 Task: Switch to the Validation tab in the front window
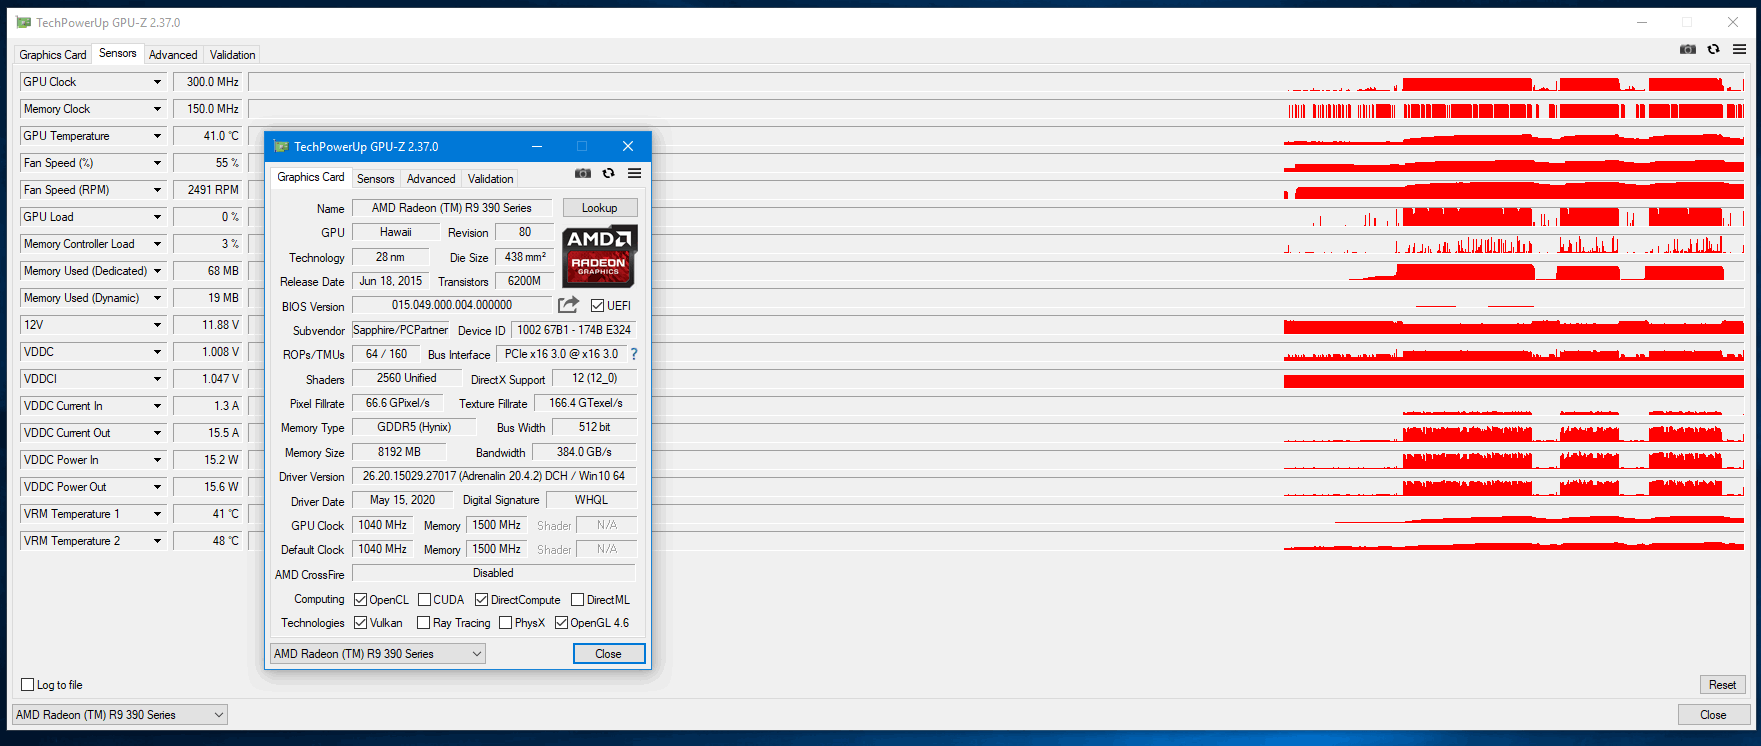point(491,179)
